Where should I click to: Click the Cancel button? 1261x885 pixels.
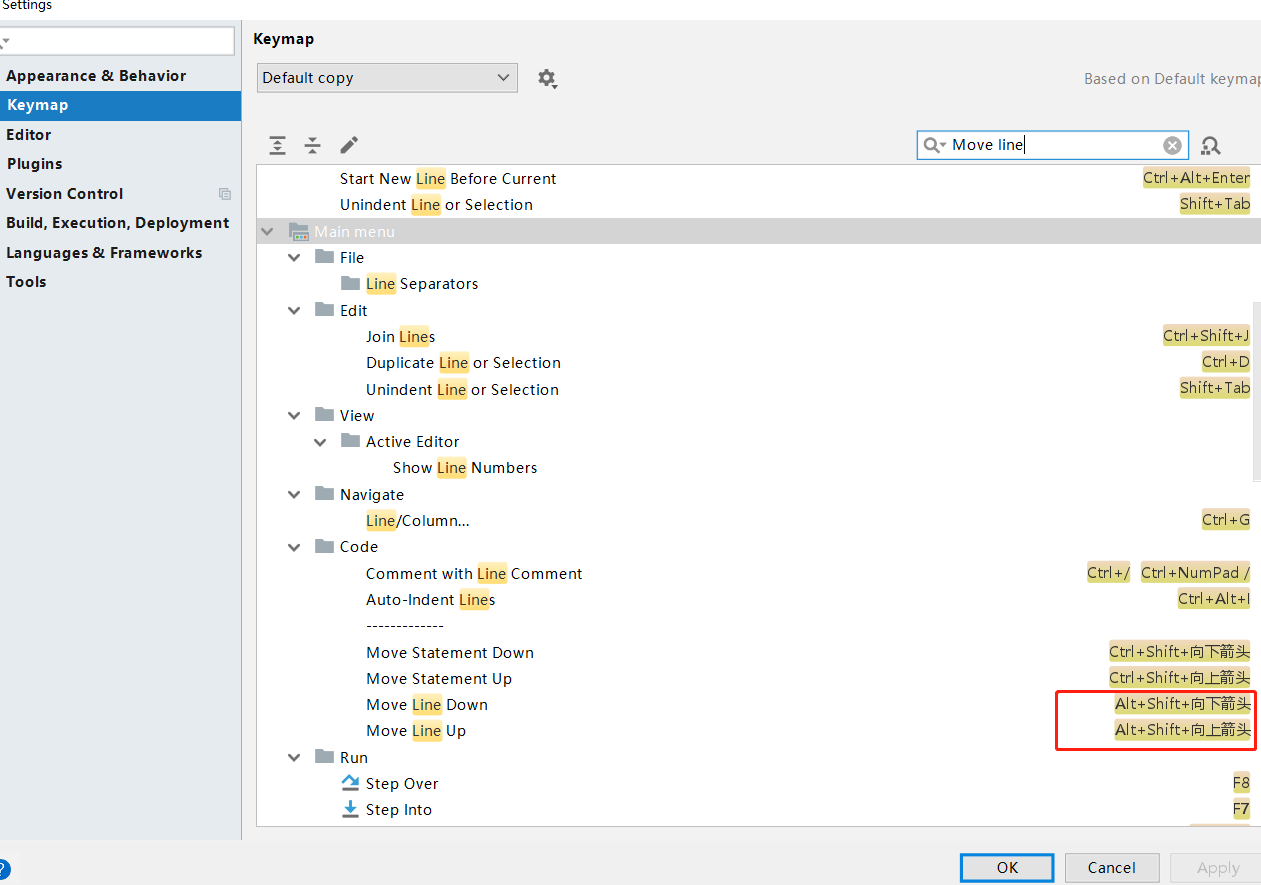point(1112,868)
